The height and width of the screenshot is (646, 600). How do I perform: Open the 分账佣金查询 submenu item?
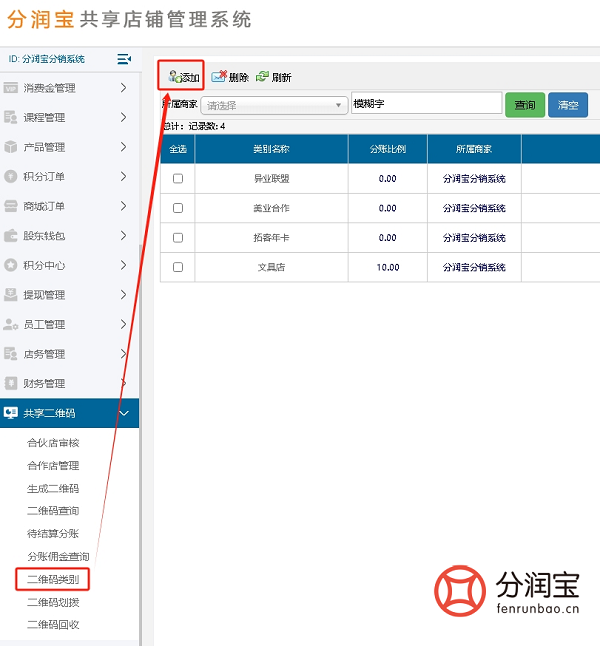point(58,557)
